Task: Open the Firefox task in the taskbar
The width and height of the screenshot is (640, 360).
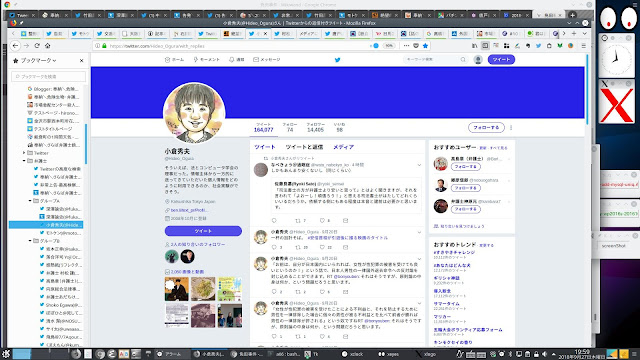Action: coord(209,354)
